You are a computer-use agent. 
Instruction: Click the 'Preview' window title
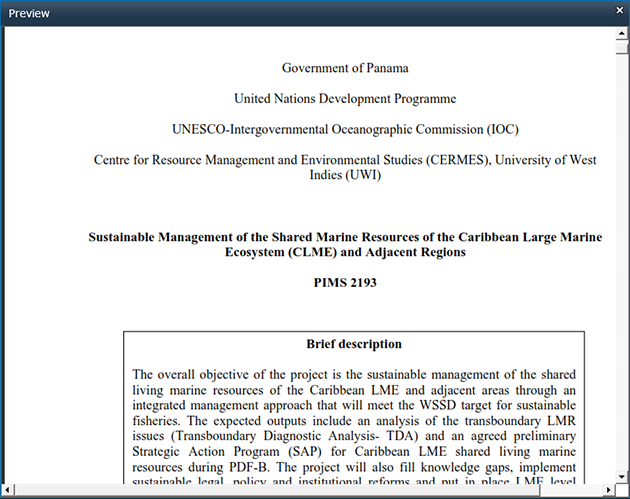[29, 14]
